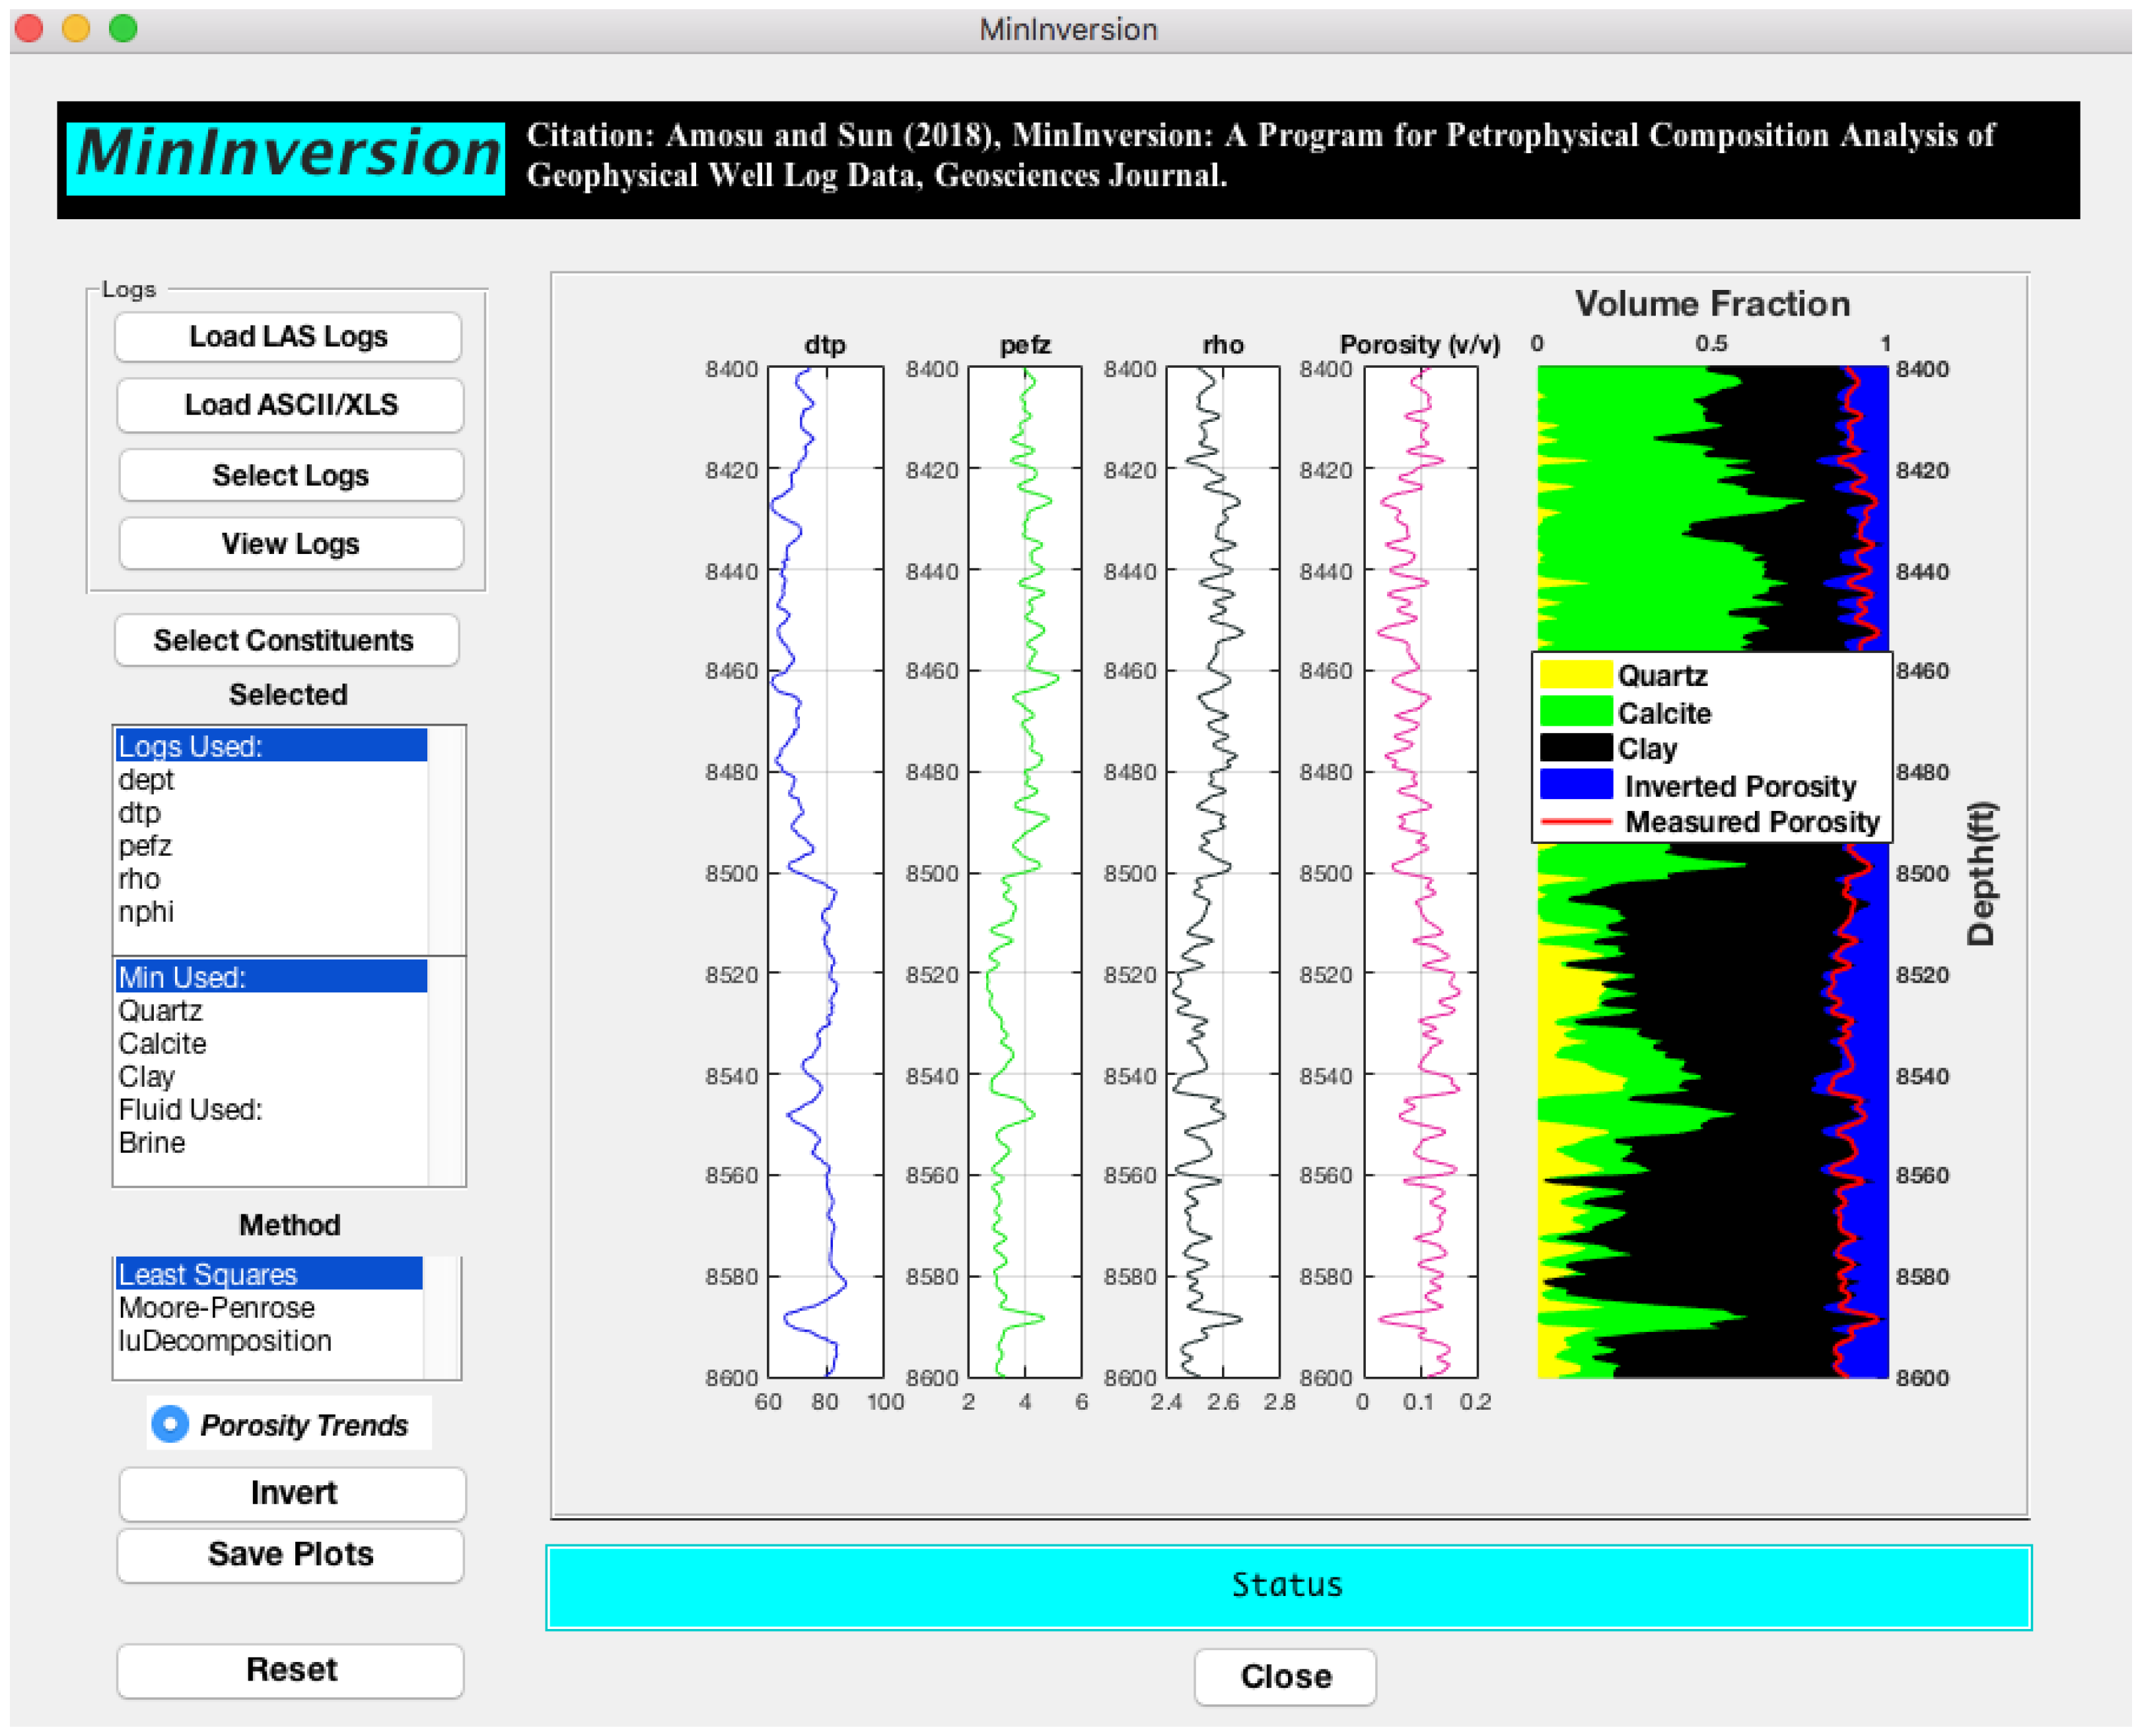This screenshot has width=2140, height=1736.
Task: Select the nphi entry in Logs Used
Action: click(x=146, y=912)
